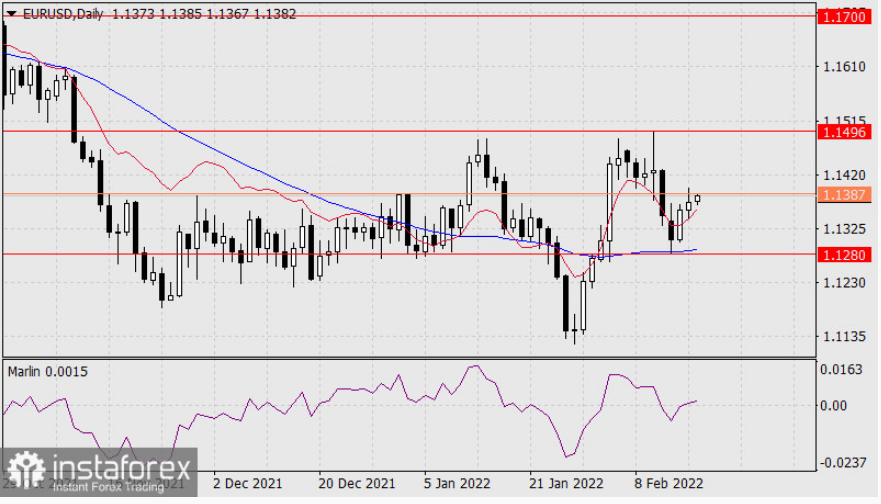Click the 1.1387 current price tag
This screenshot has width=881, height=504.
pos(844,194)
